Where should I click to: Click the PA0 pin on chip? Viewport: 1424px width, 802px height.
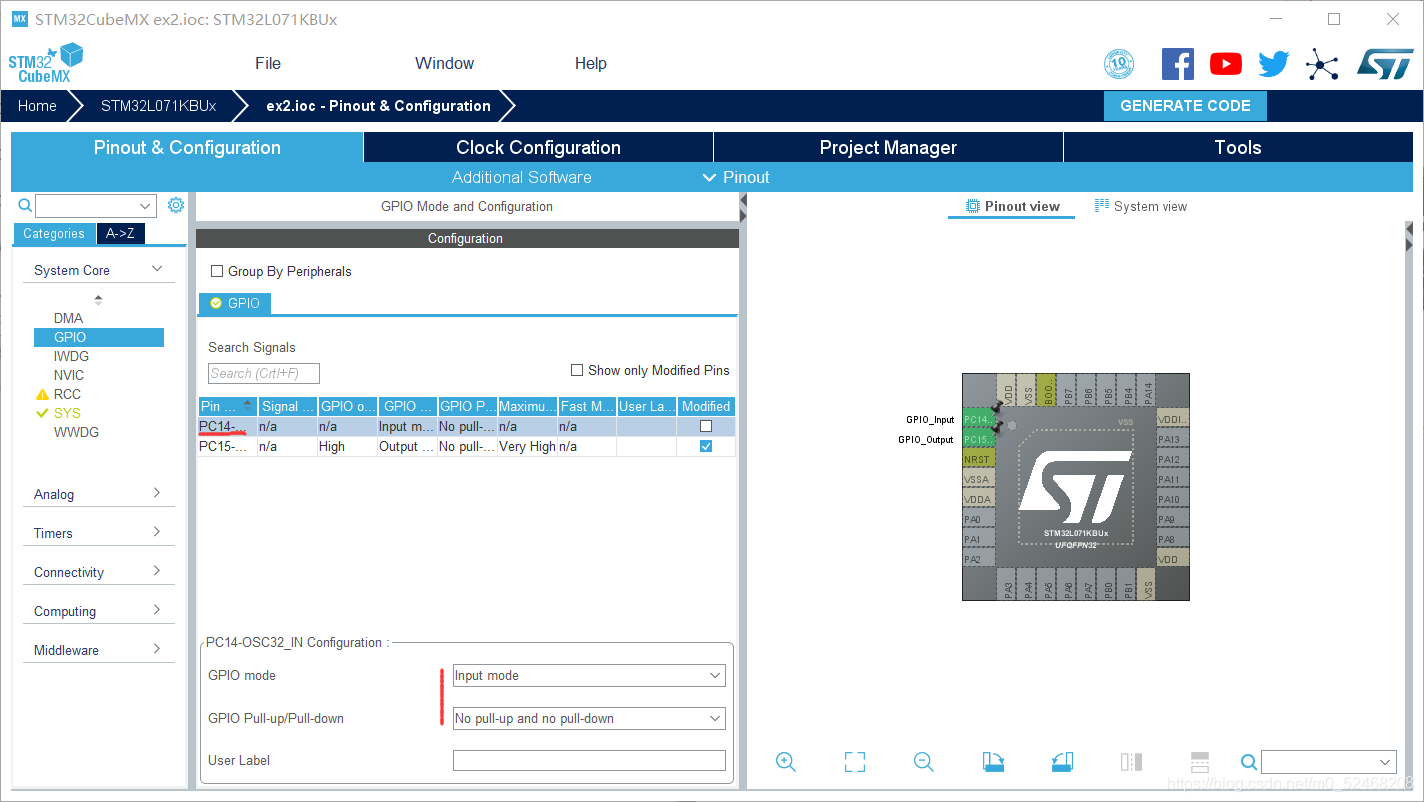978,519
